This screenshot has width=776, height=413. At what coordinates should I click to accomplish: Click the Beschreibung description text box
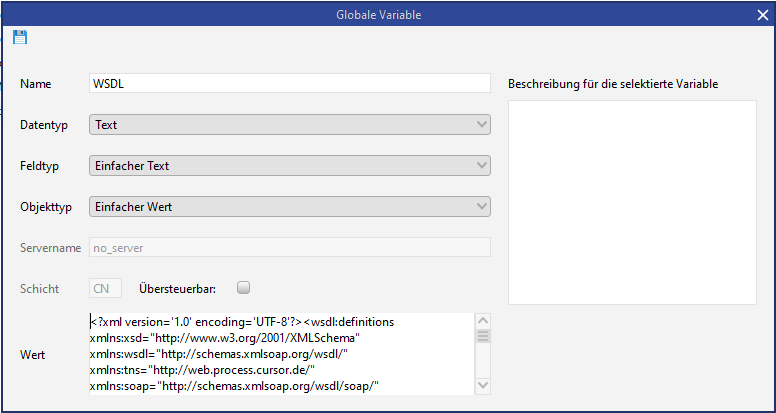click(632, 202)
